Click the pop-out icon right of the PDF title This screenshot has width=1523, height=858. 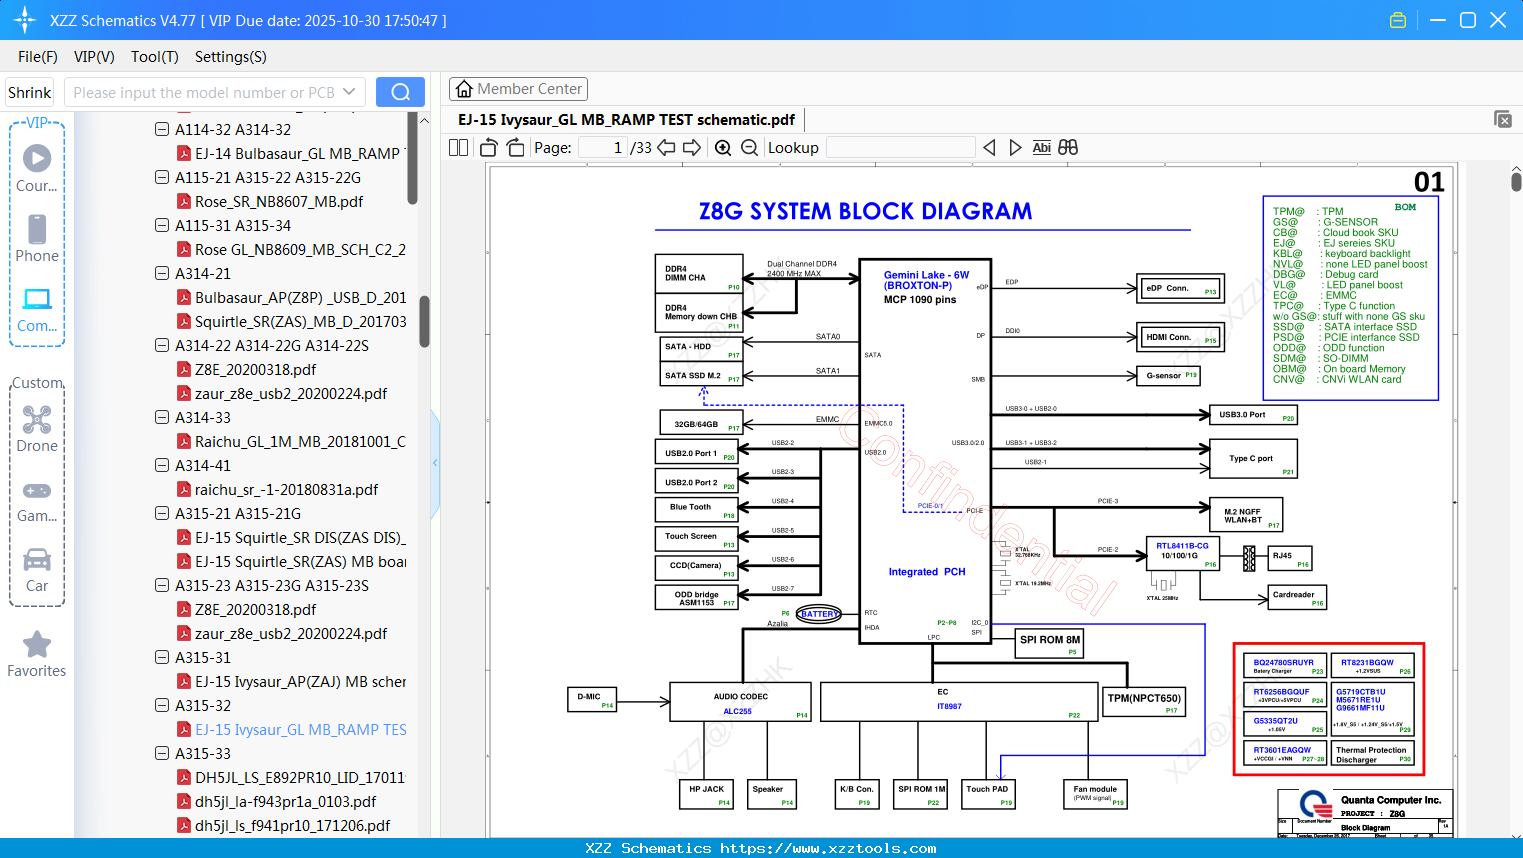(x=1503, y=119)
